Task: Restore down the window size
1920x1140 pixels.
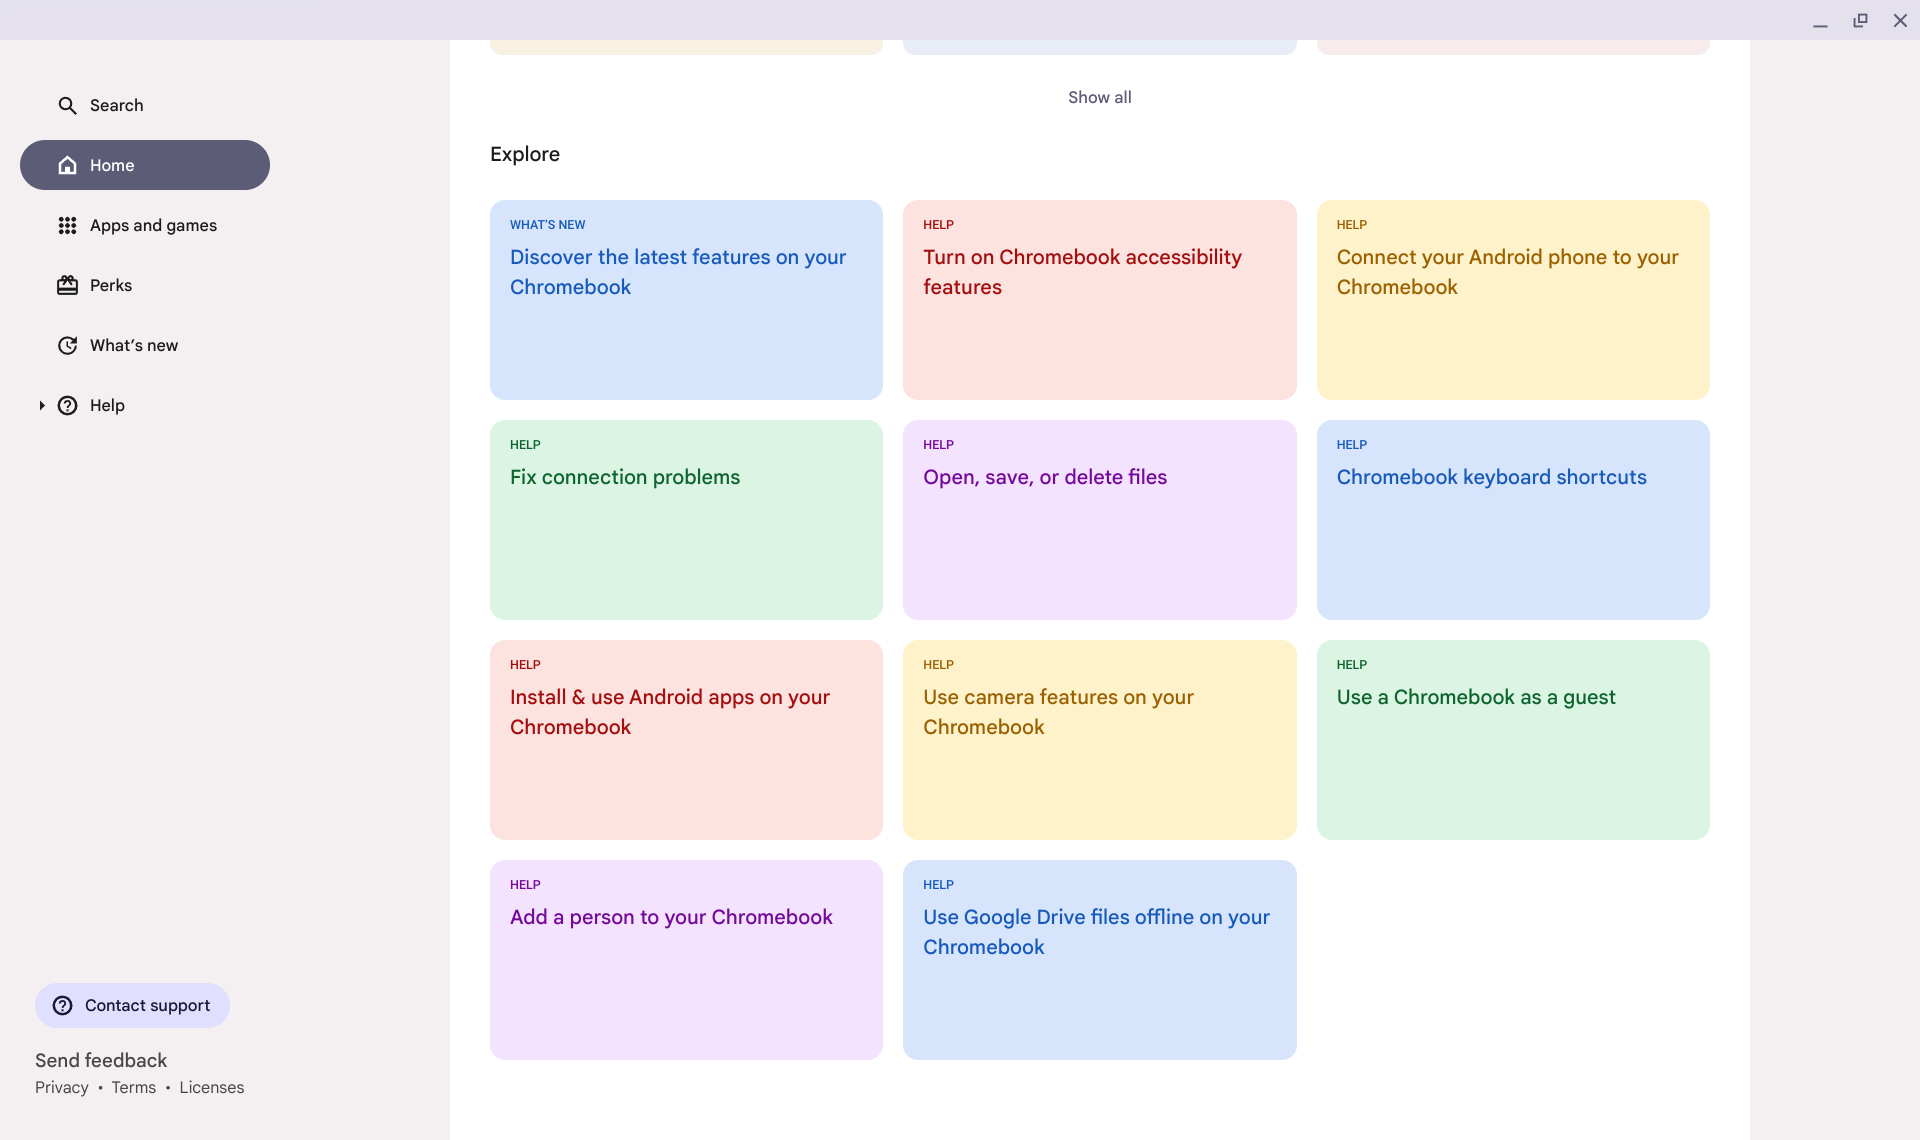Action: pyautogui.click(x=1860, y=20)
